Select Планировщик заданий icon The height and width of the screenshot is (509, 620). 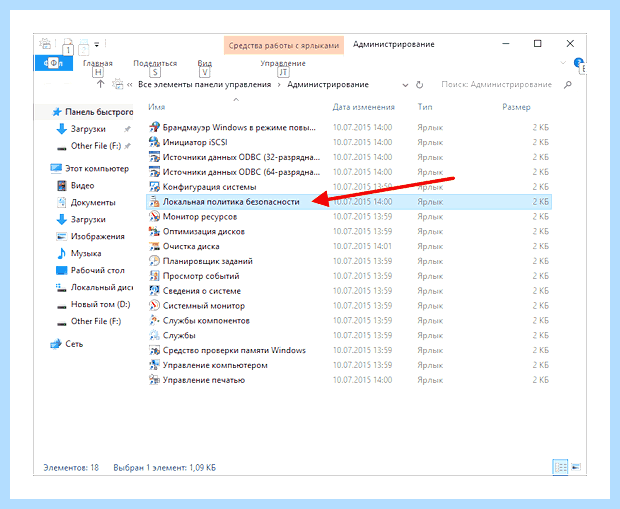(154, 261)
